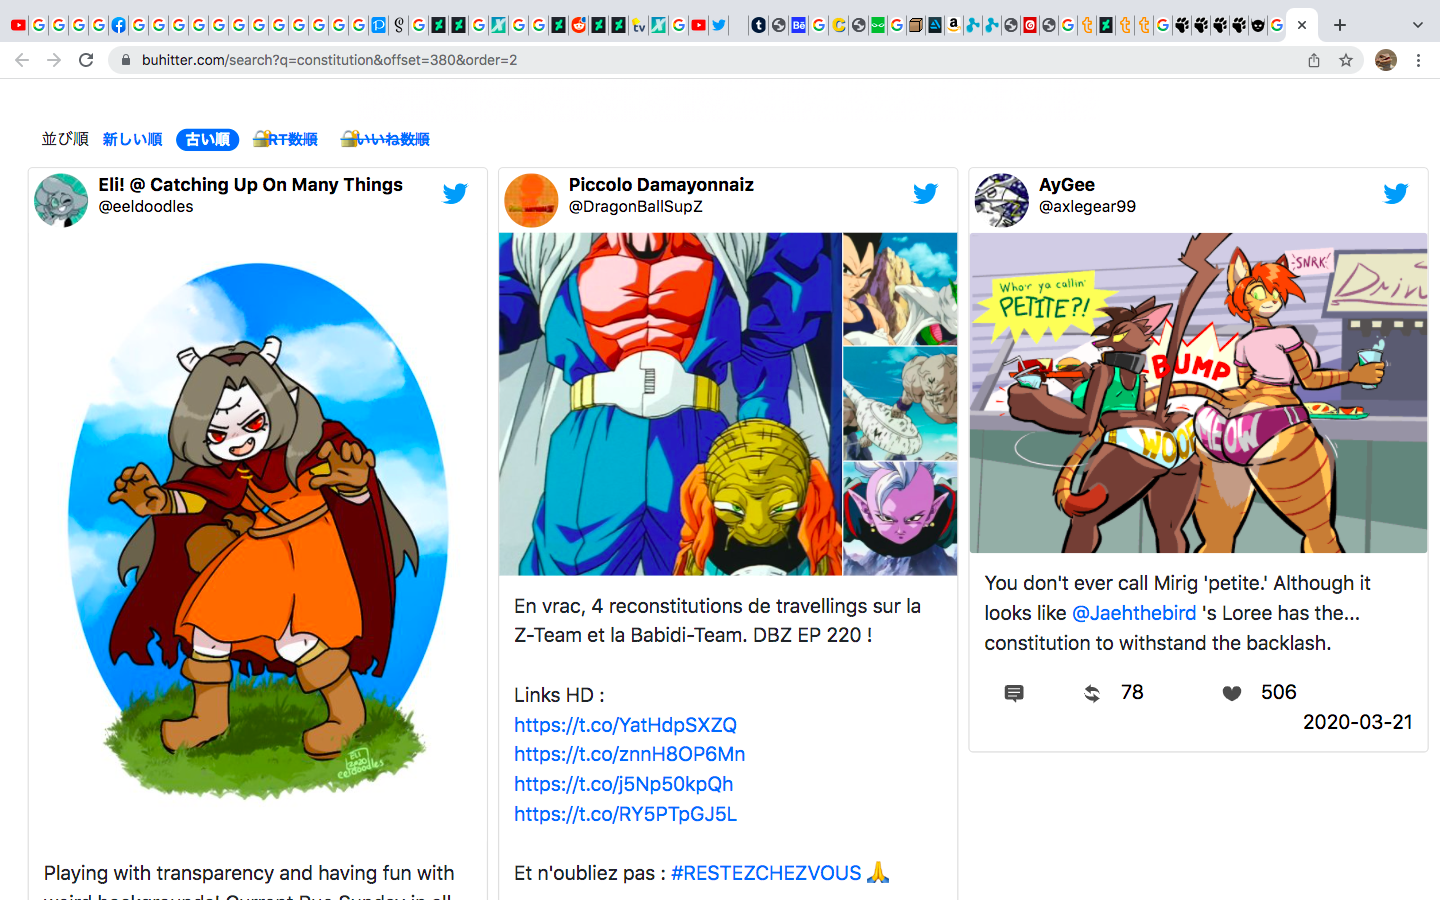This screenshot has width=1440, height=900.
Task: Open Eli's horned girl illustration
Action: [258, 530]
